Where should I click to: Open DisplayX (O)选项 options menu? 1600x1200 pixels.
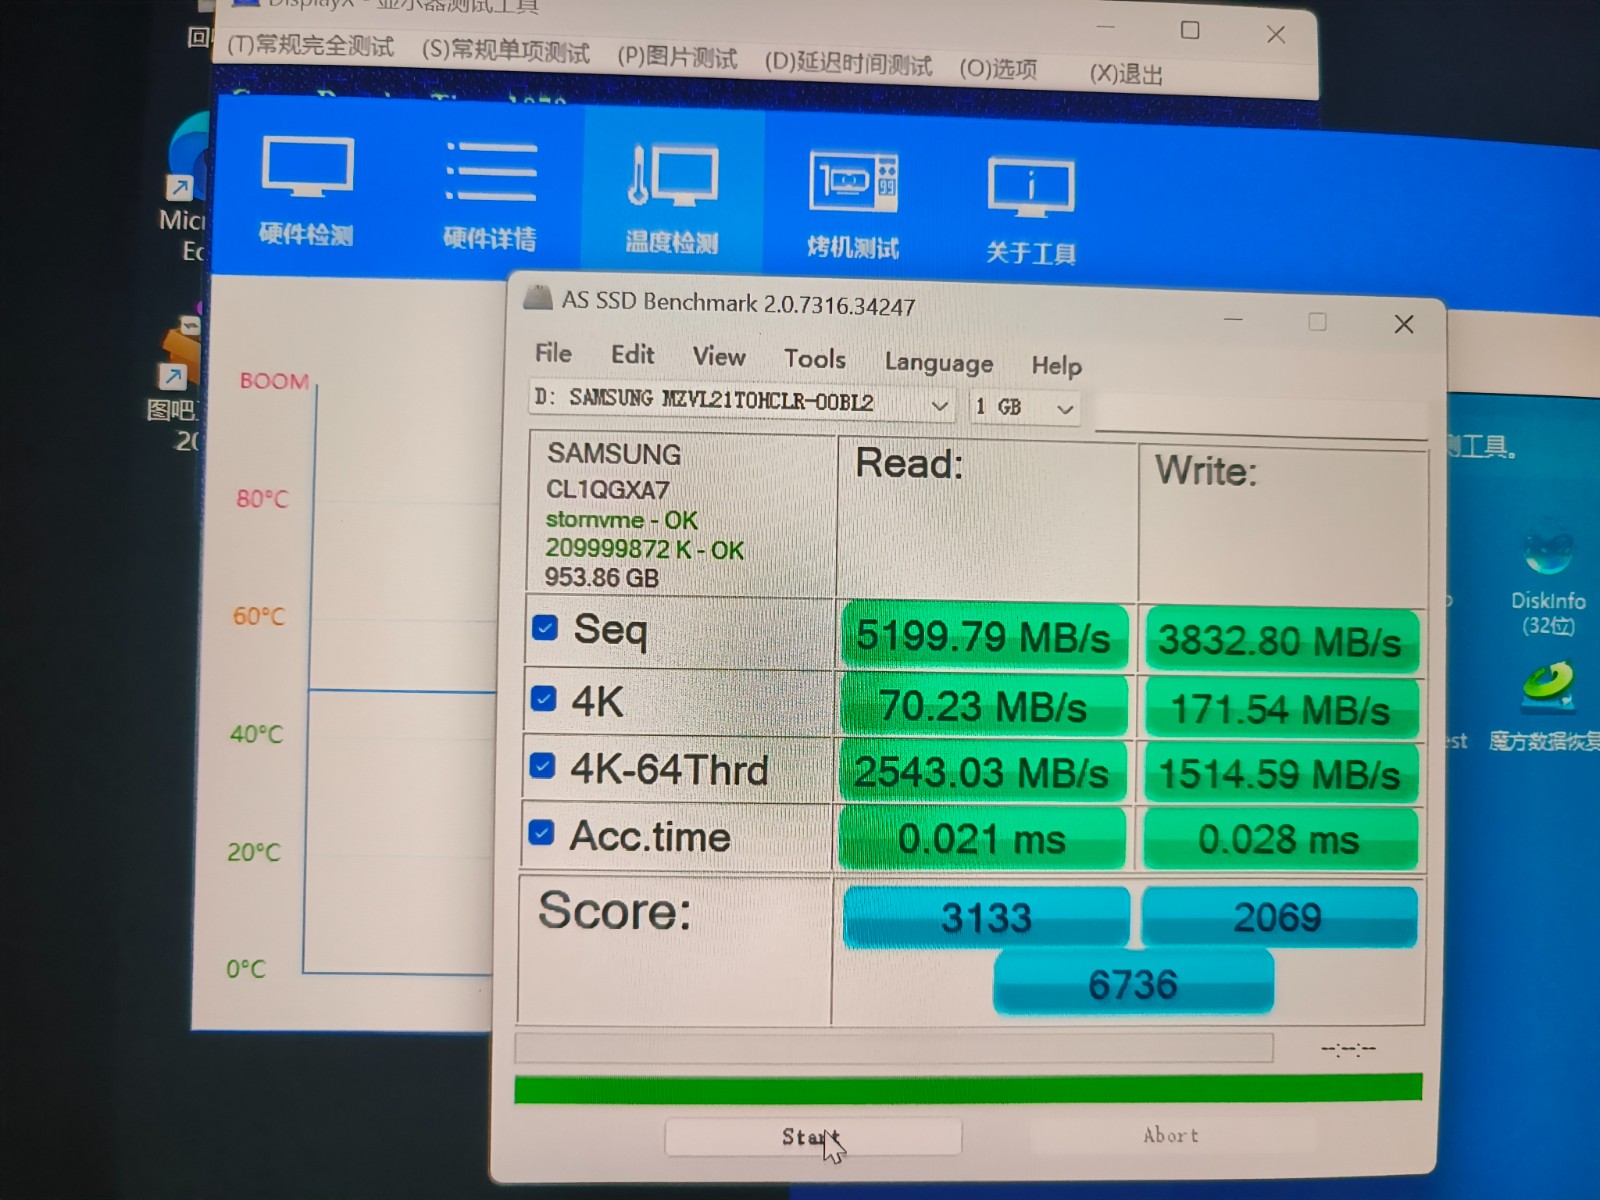(998, 69)
